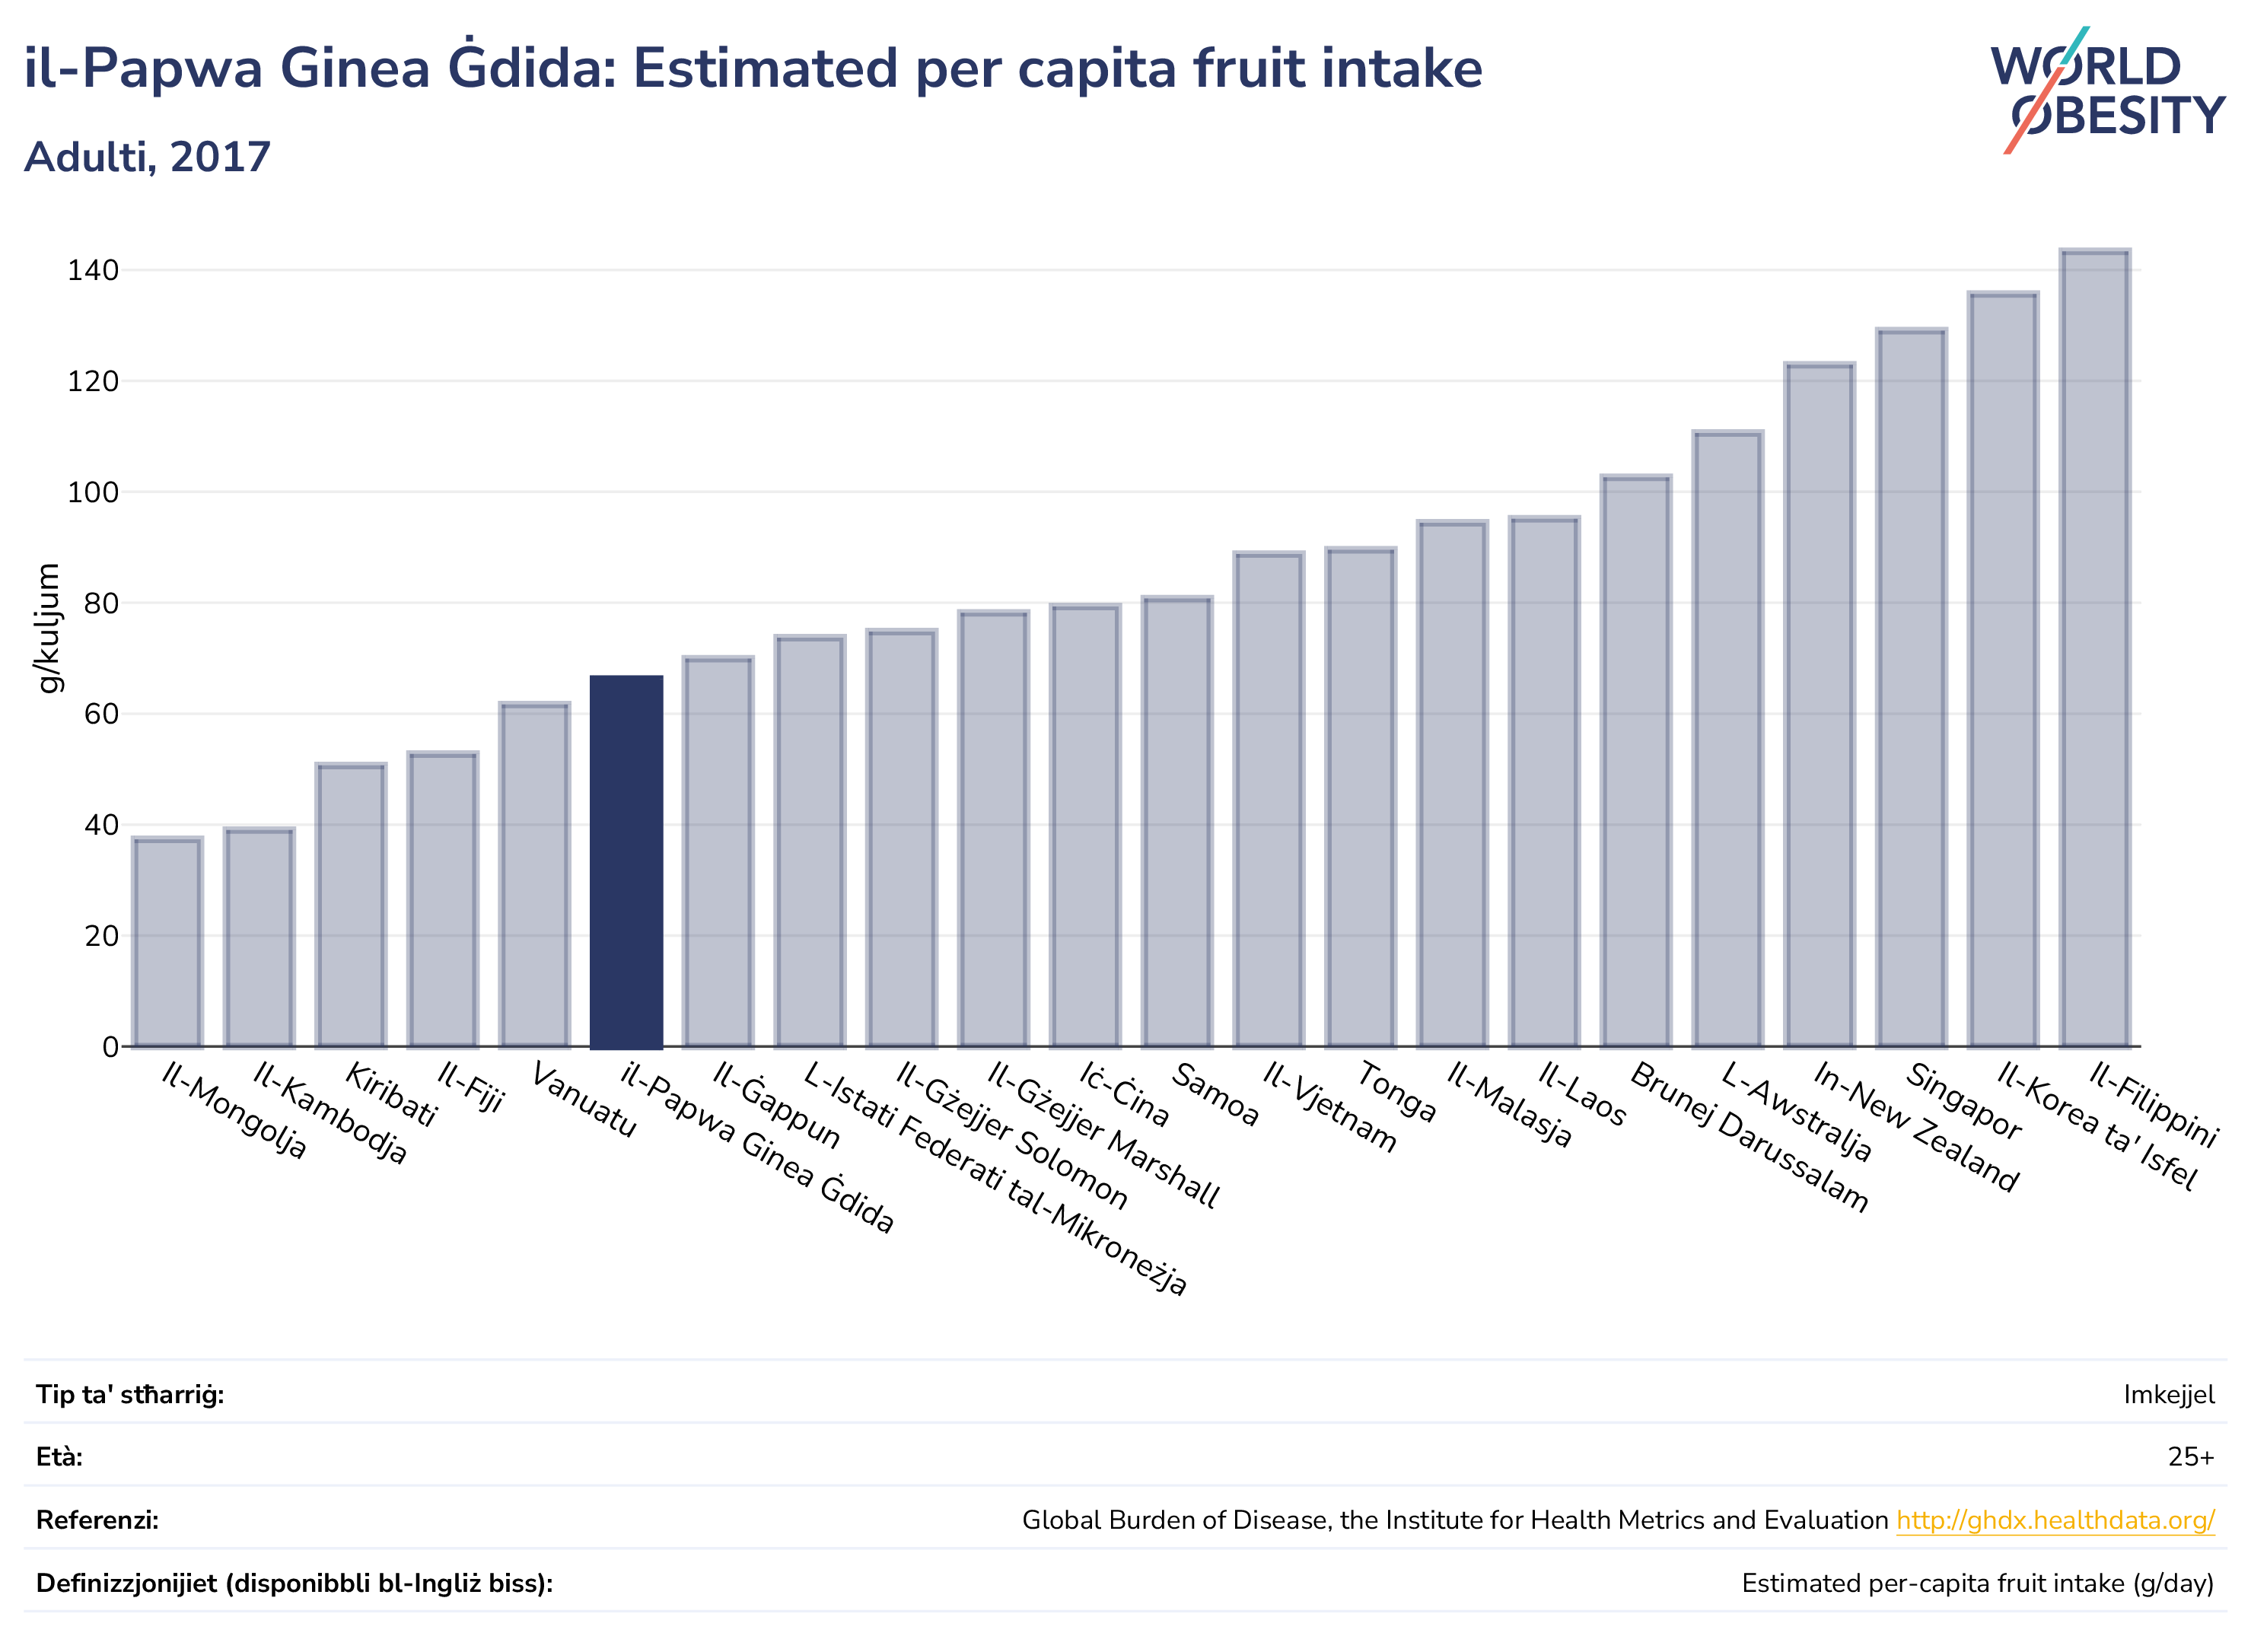Screen dimensions: 2251x1652
Task: Click the Adulti, 2017 subtitle
Action: point(147,157)
